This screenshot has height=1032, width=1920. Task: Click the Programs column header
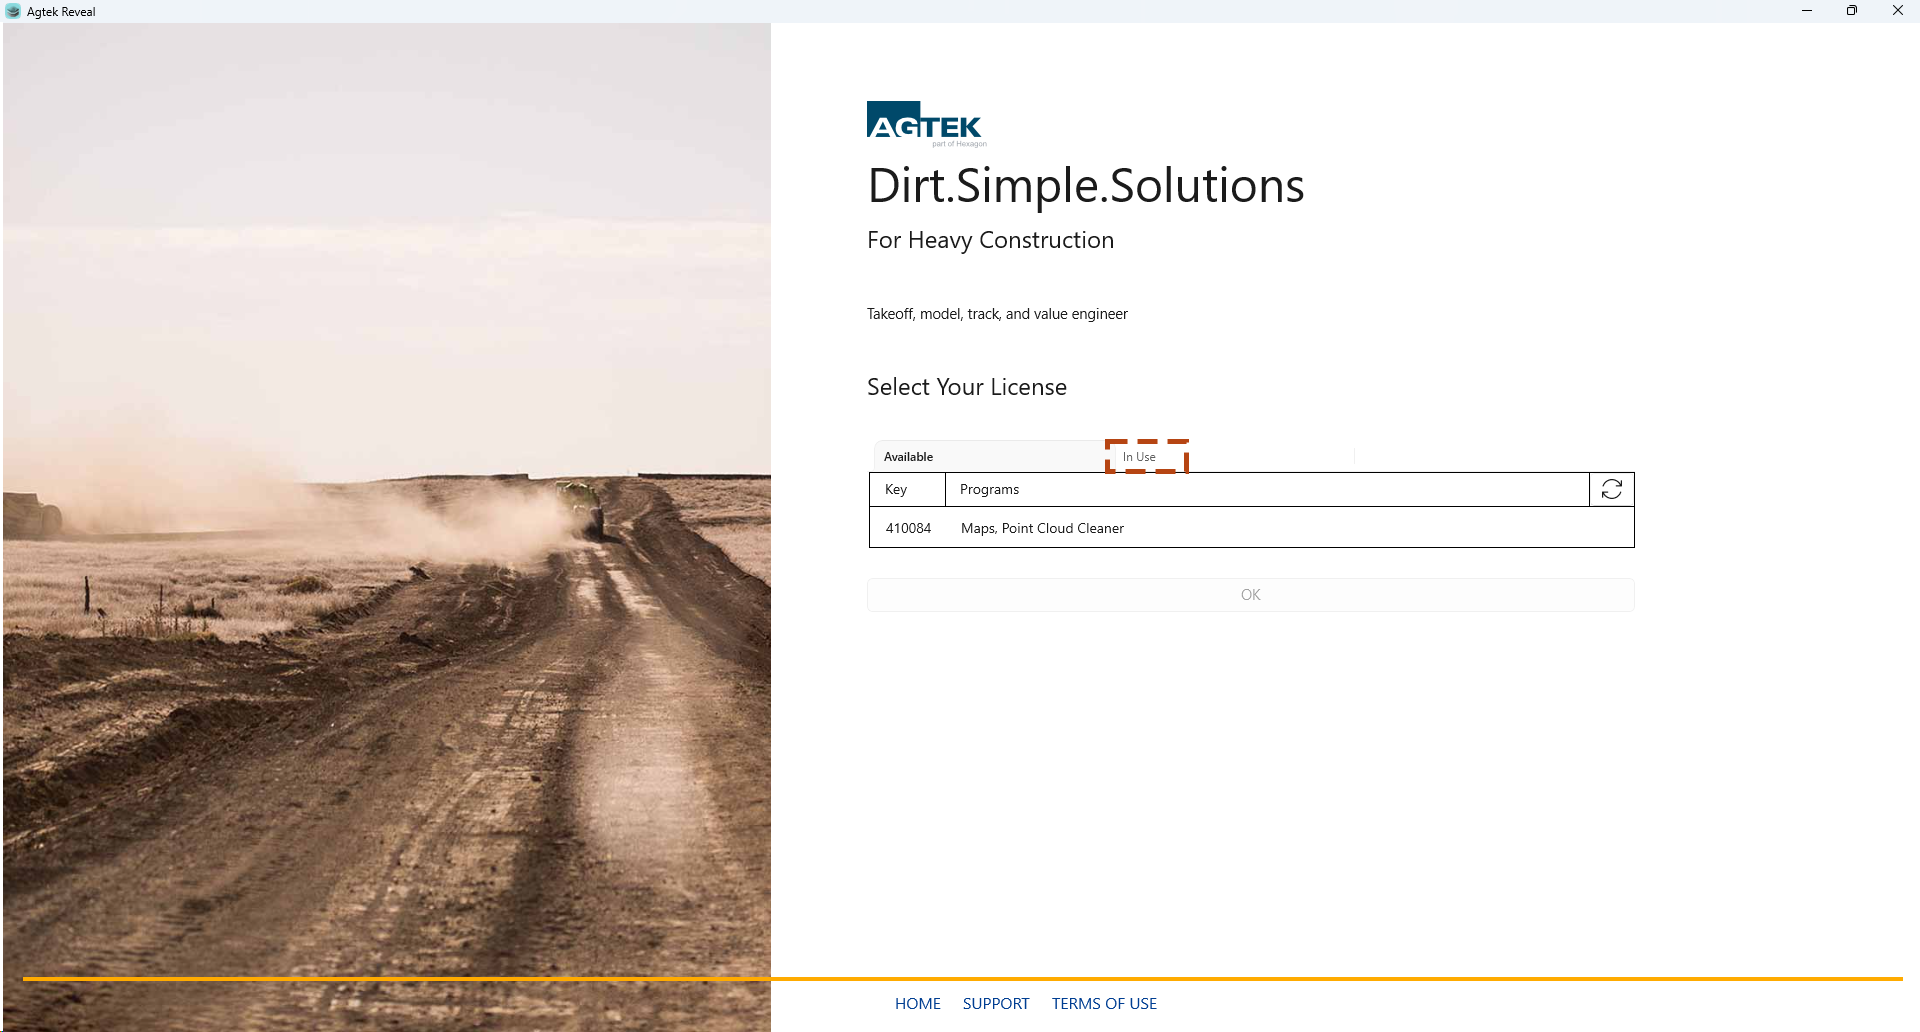[x=989, y=489]
